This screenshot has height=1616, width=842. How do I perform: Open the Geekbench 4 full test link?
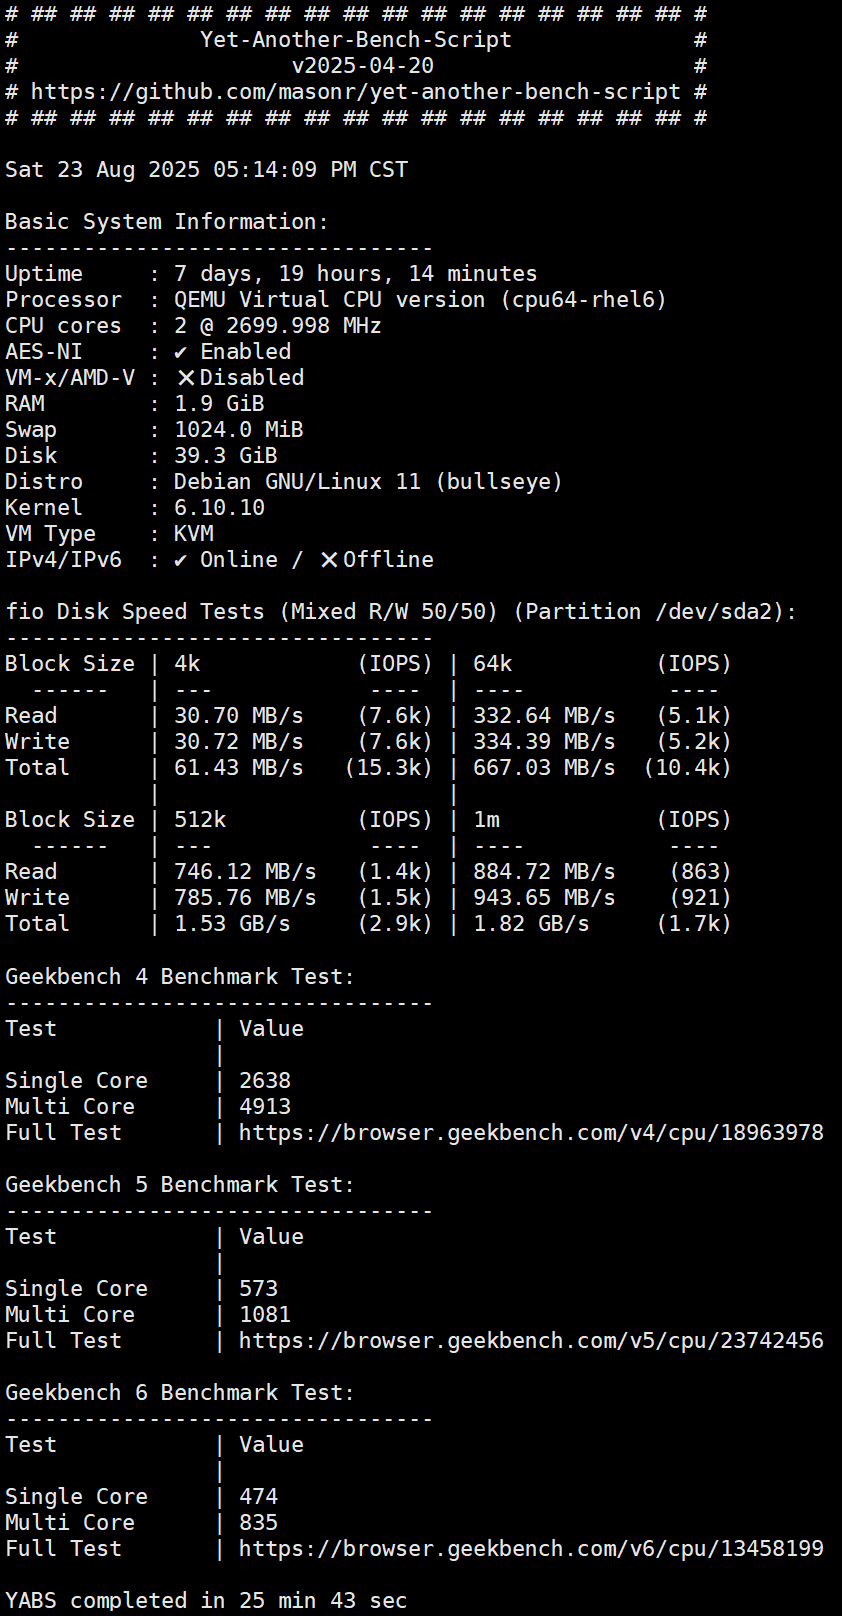click(x=531, y=1133)
